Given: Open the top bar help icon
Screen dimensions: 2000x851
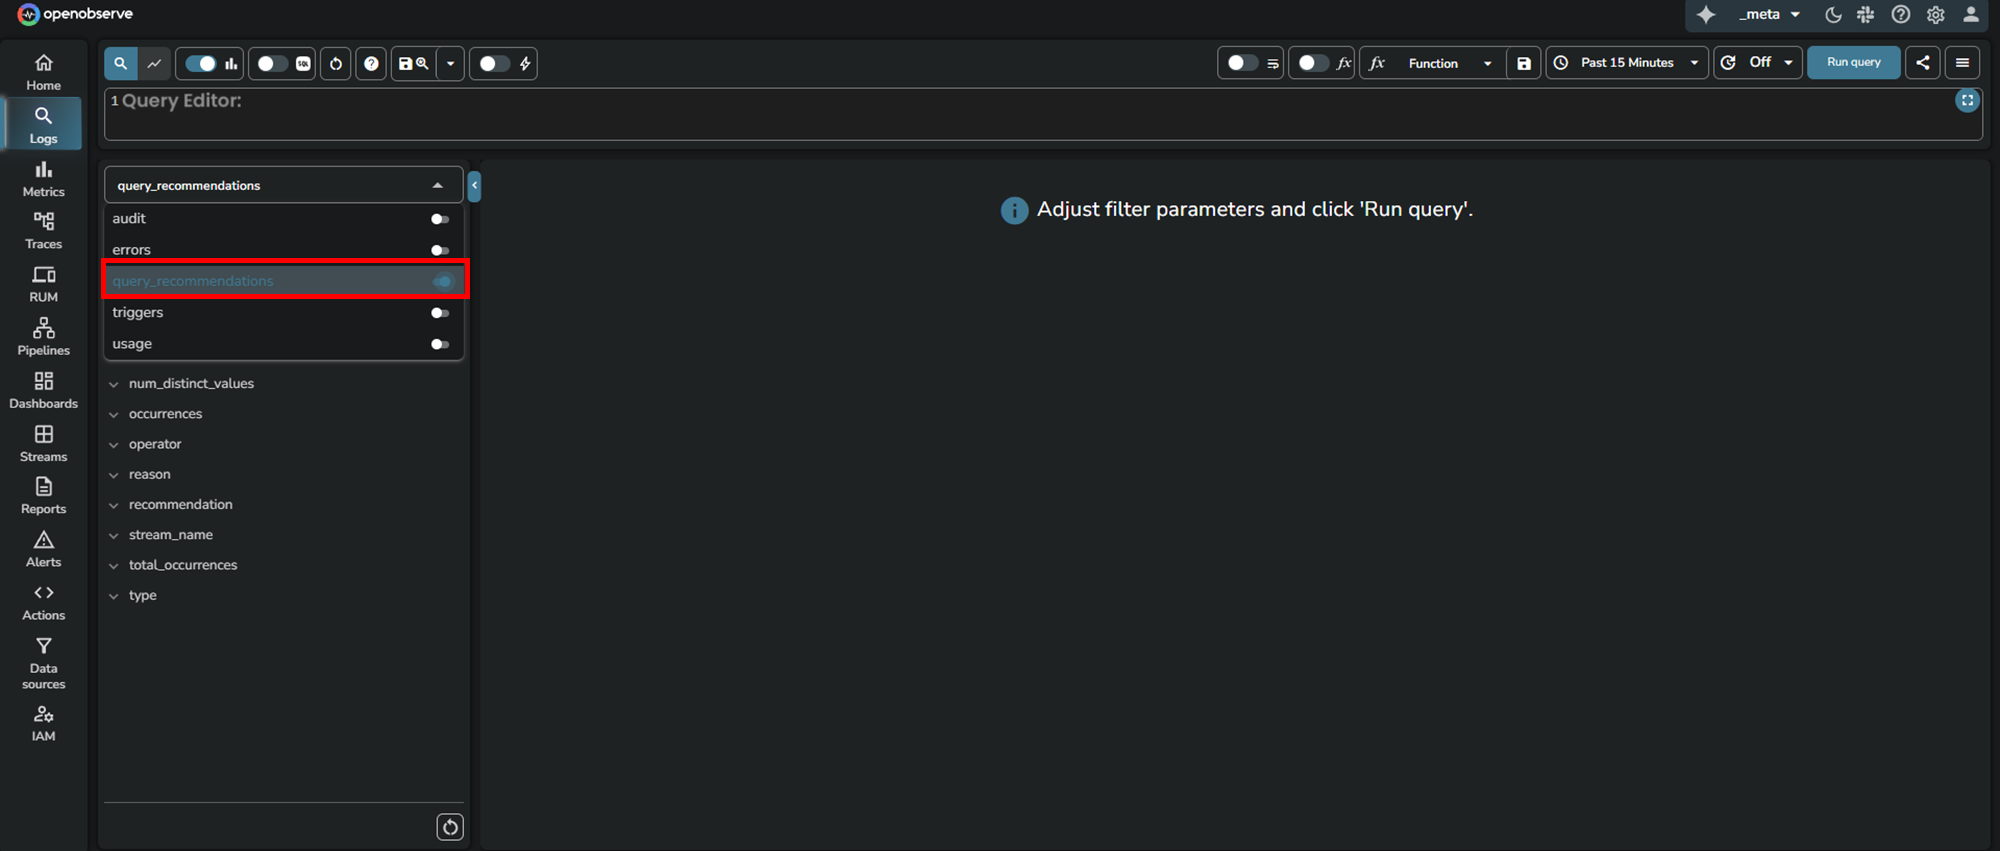Looking at the screenshot, I should coord(1900,14).
